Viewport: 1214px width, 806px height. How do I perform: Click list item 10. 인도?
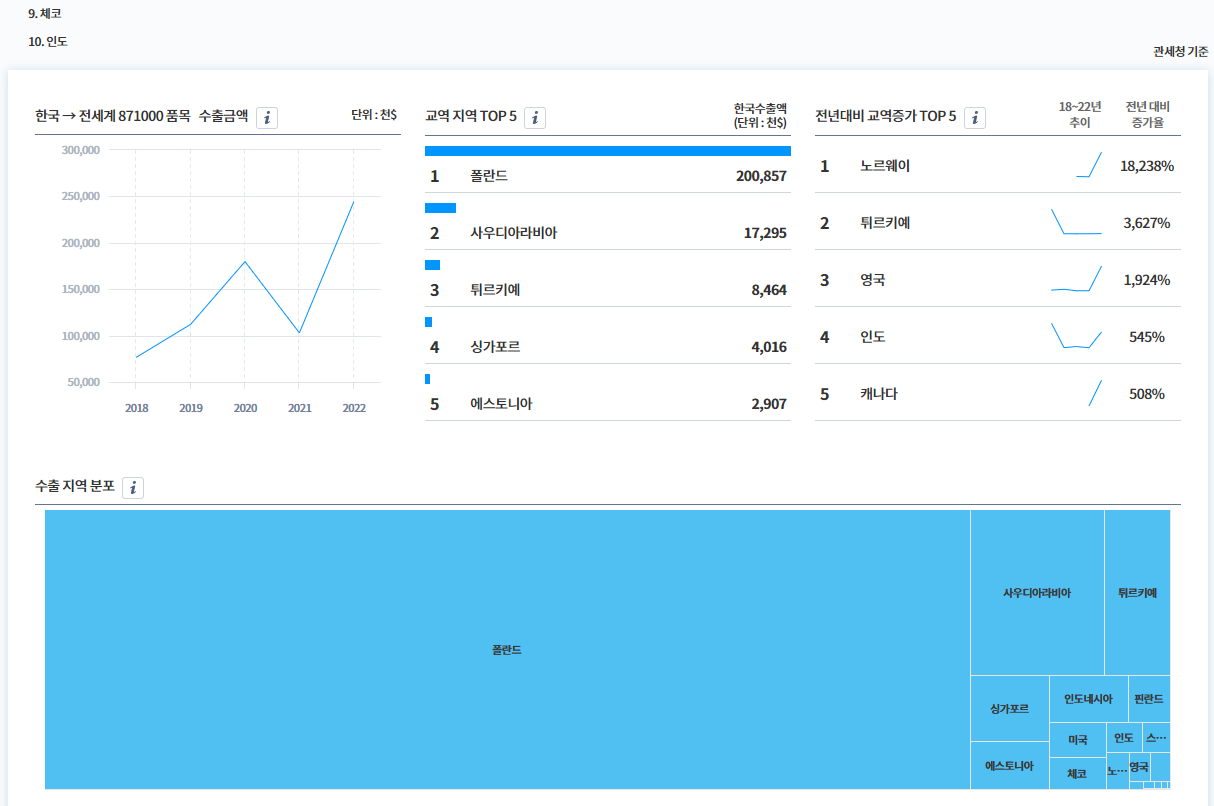(x=48, y=42)
